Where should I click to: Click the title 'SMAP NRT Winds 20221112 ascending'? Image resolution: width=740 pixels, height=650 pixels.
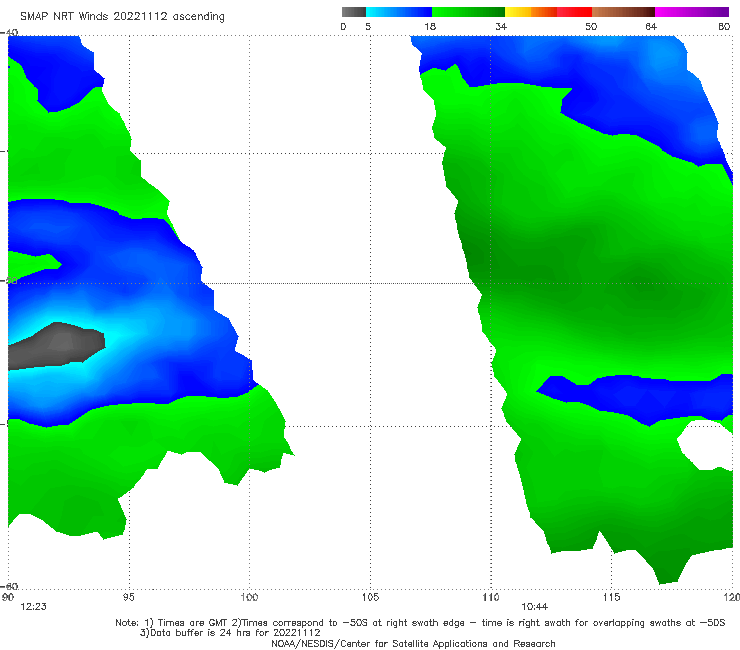pos(122,16)
